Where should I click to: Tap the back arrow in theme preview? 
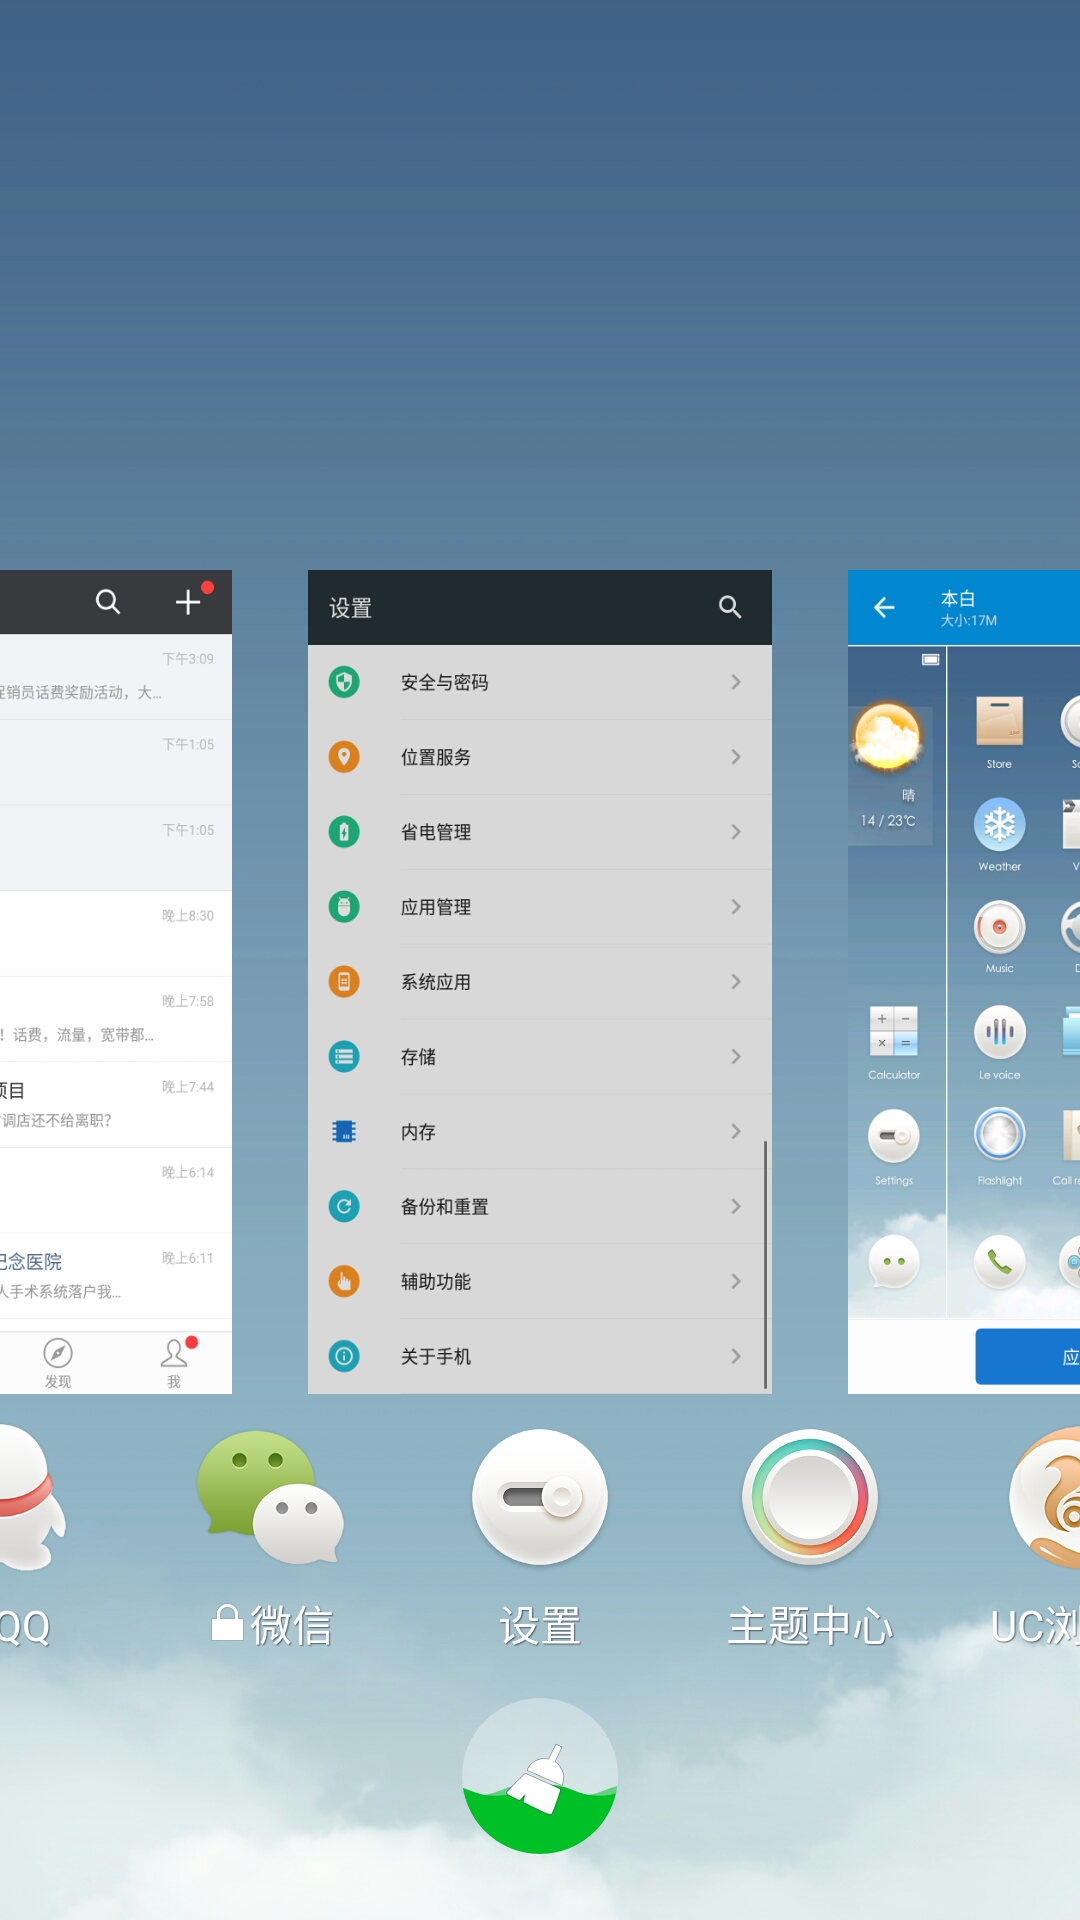click(884, 607)
